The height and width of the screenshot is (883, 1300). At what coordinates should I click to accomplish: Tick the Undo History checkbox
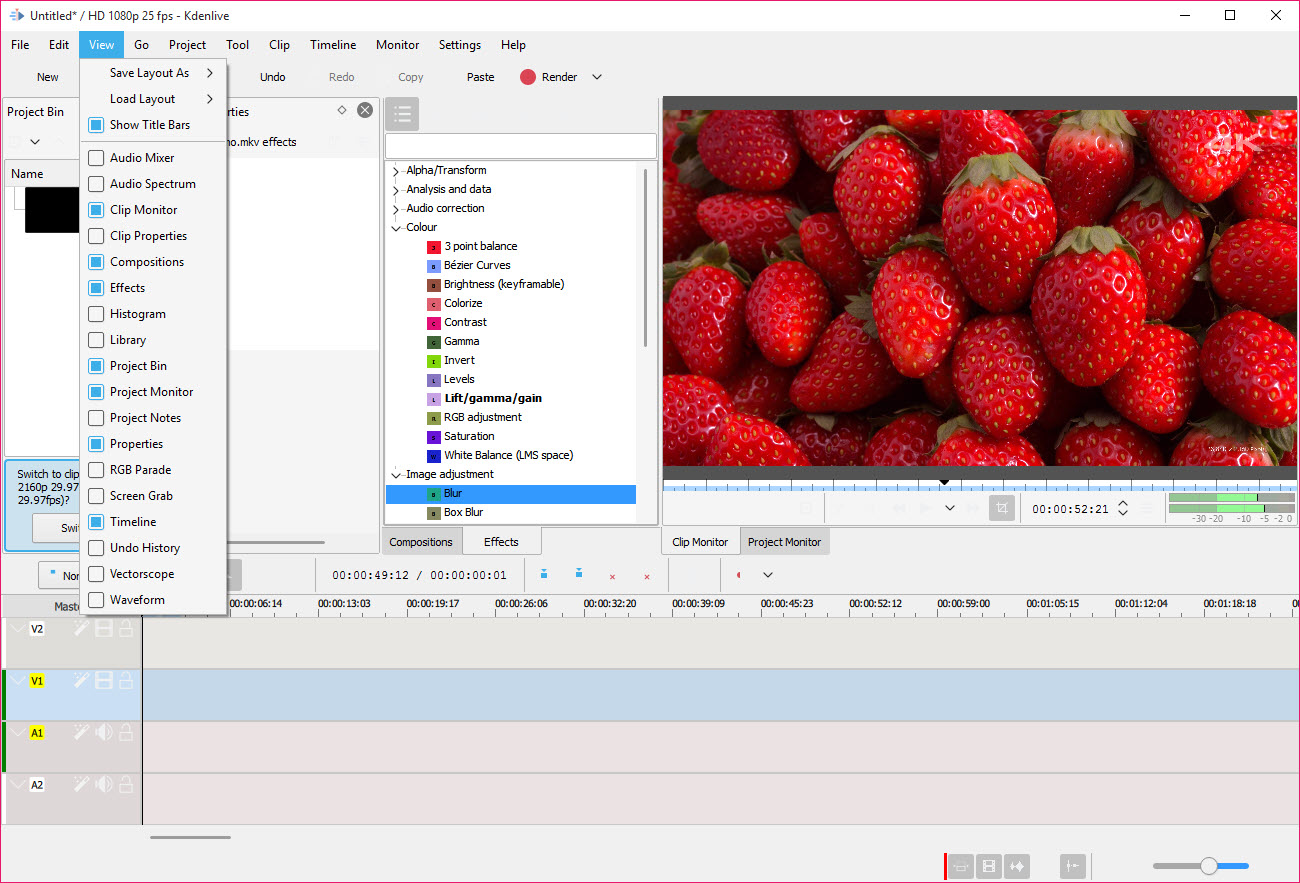(96, 548)
